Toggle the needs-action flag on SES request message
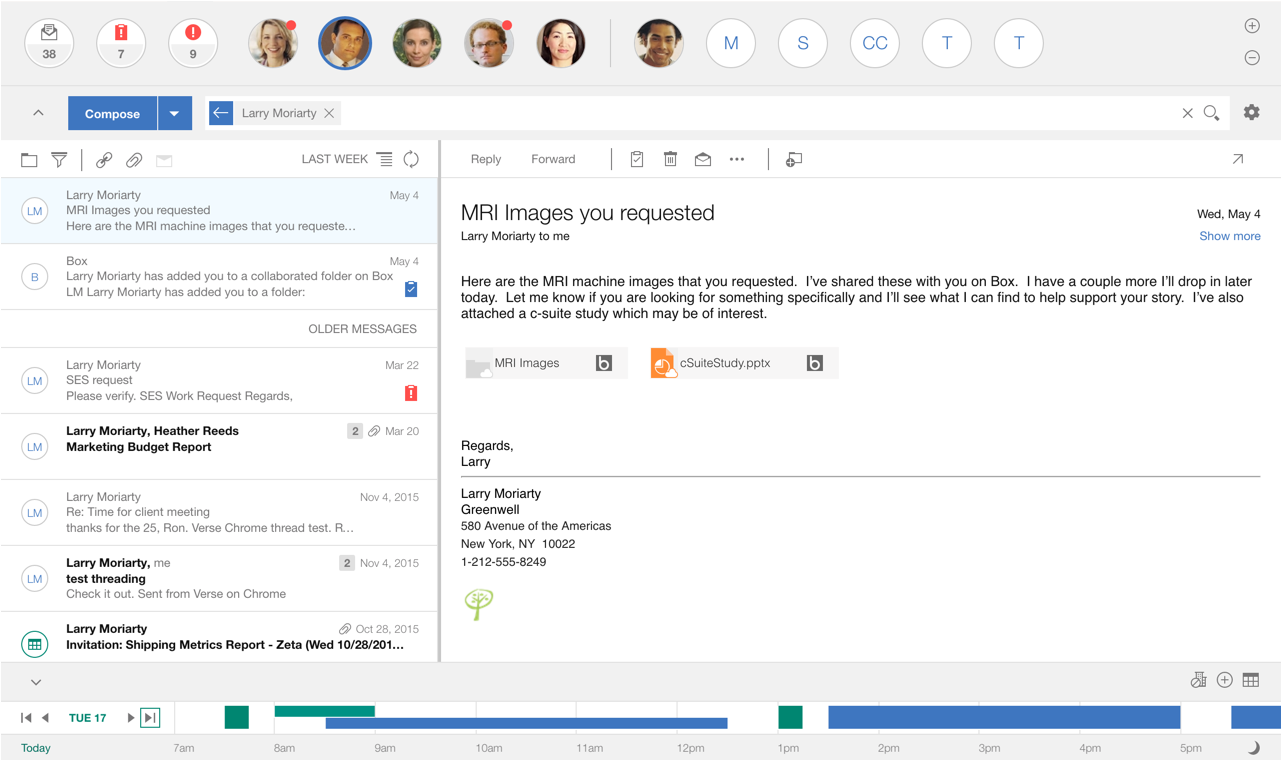 point(411,393)
